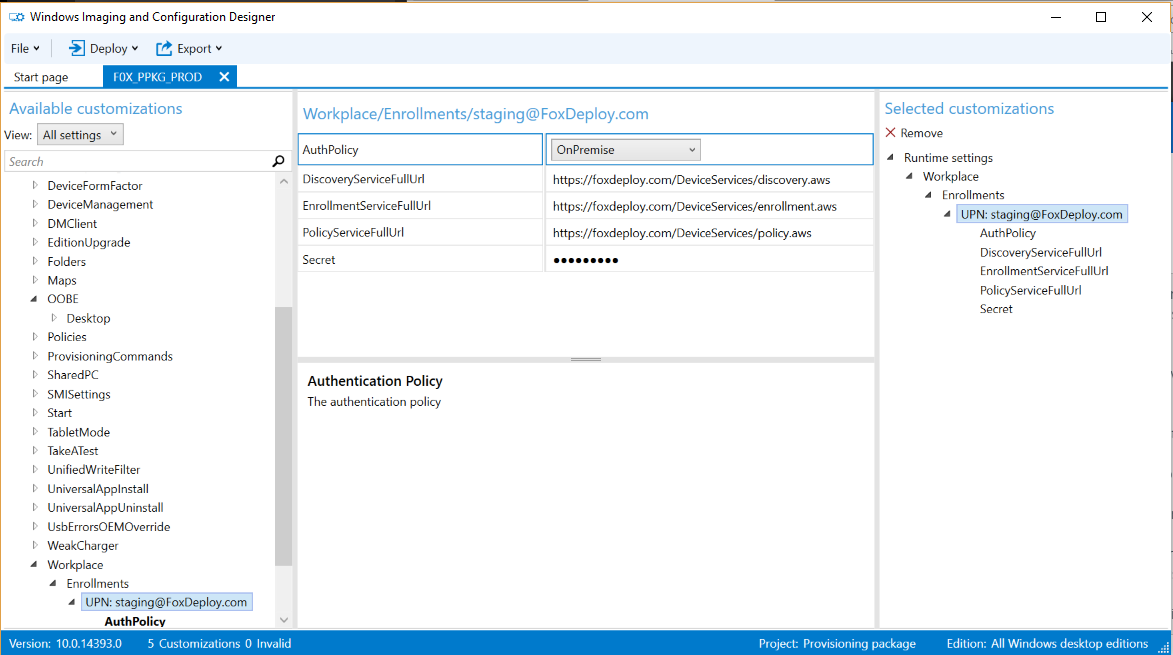Click the app icon in title bar

pos(17,17)
